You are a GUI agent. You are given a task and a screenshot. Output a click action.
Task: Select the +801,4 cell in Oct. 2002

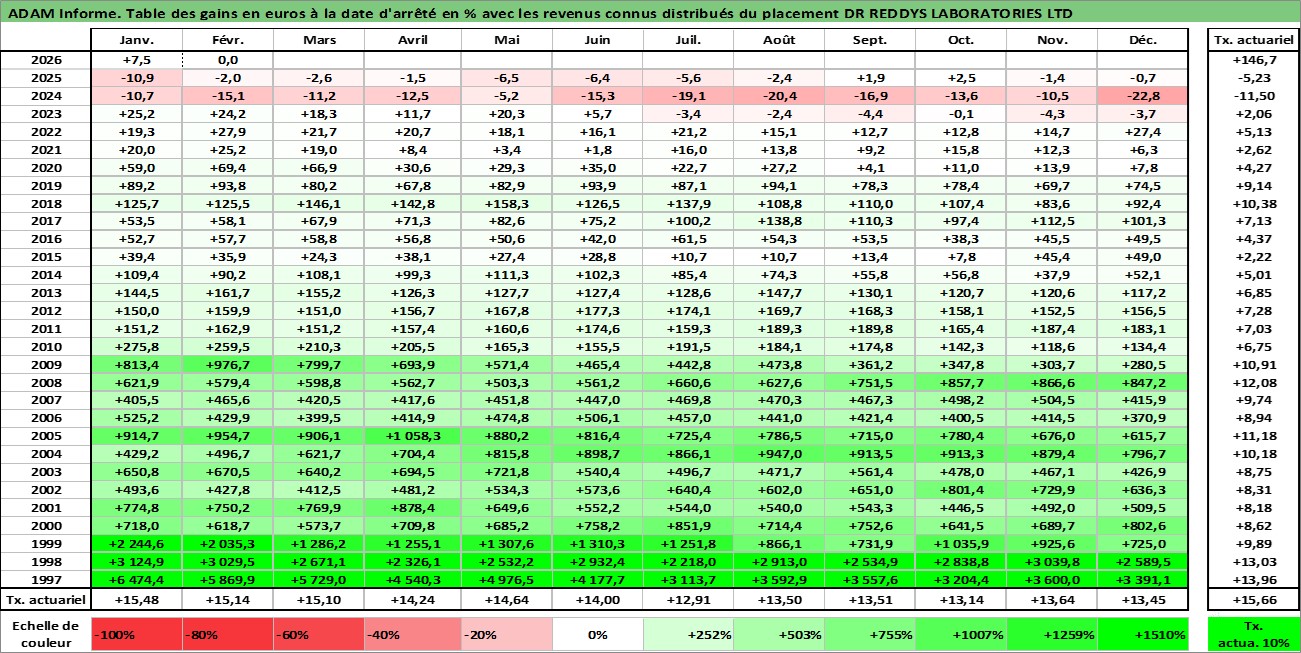(x=961, y=490)
